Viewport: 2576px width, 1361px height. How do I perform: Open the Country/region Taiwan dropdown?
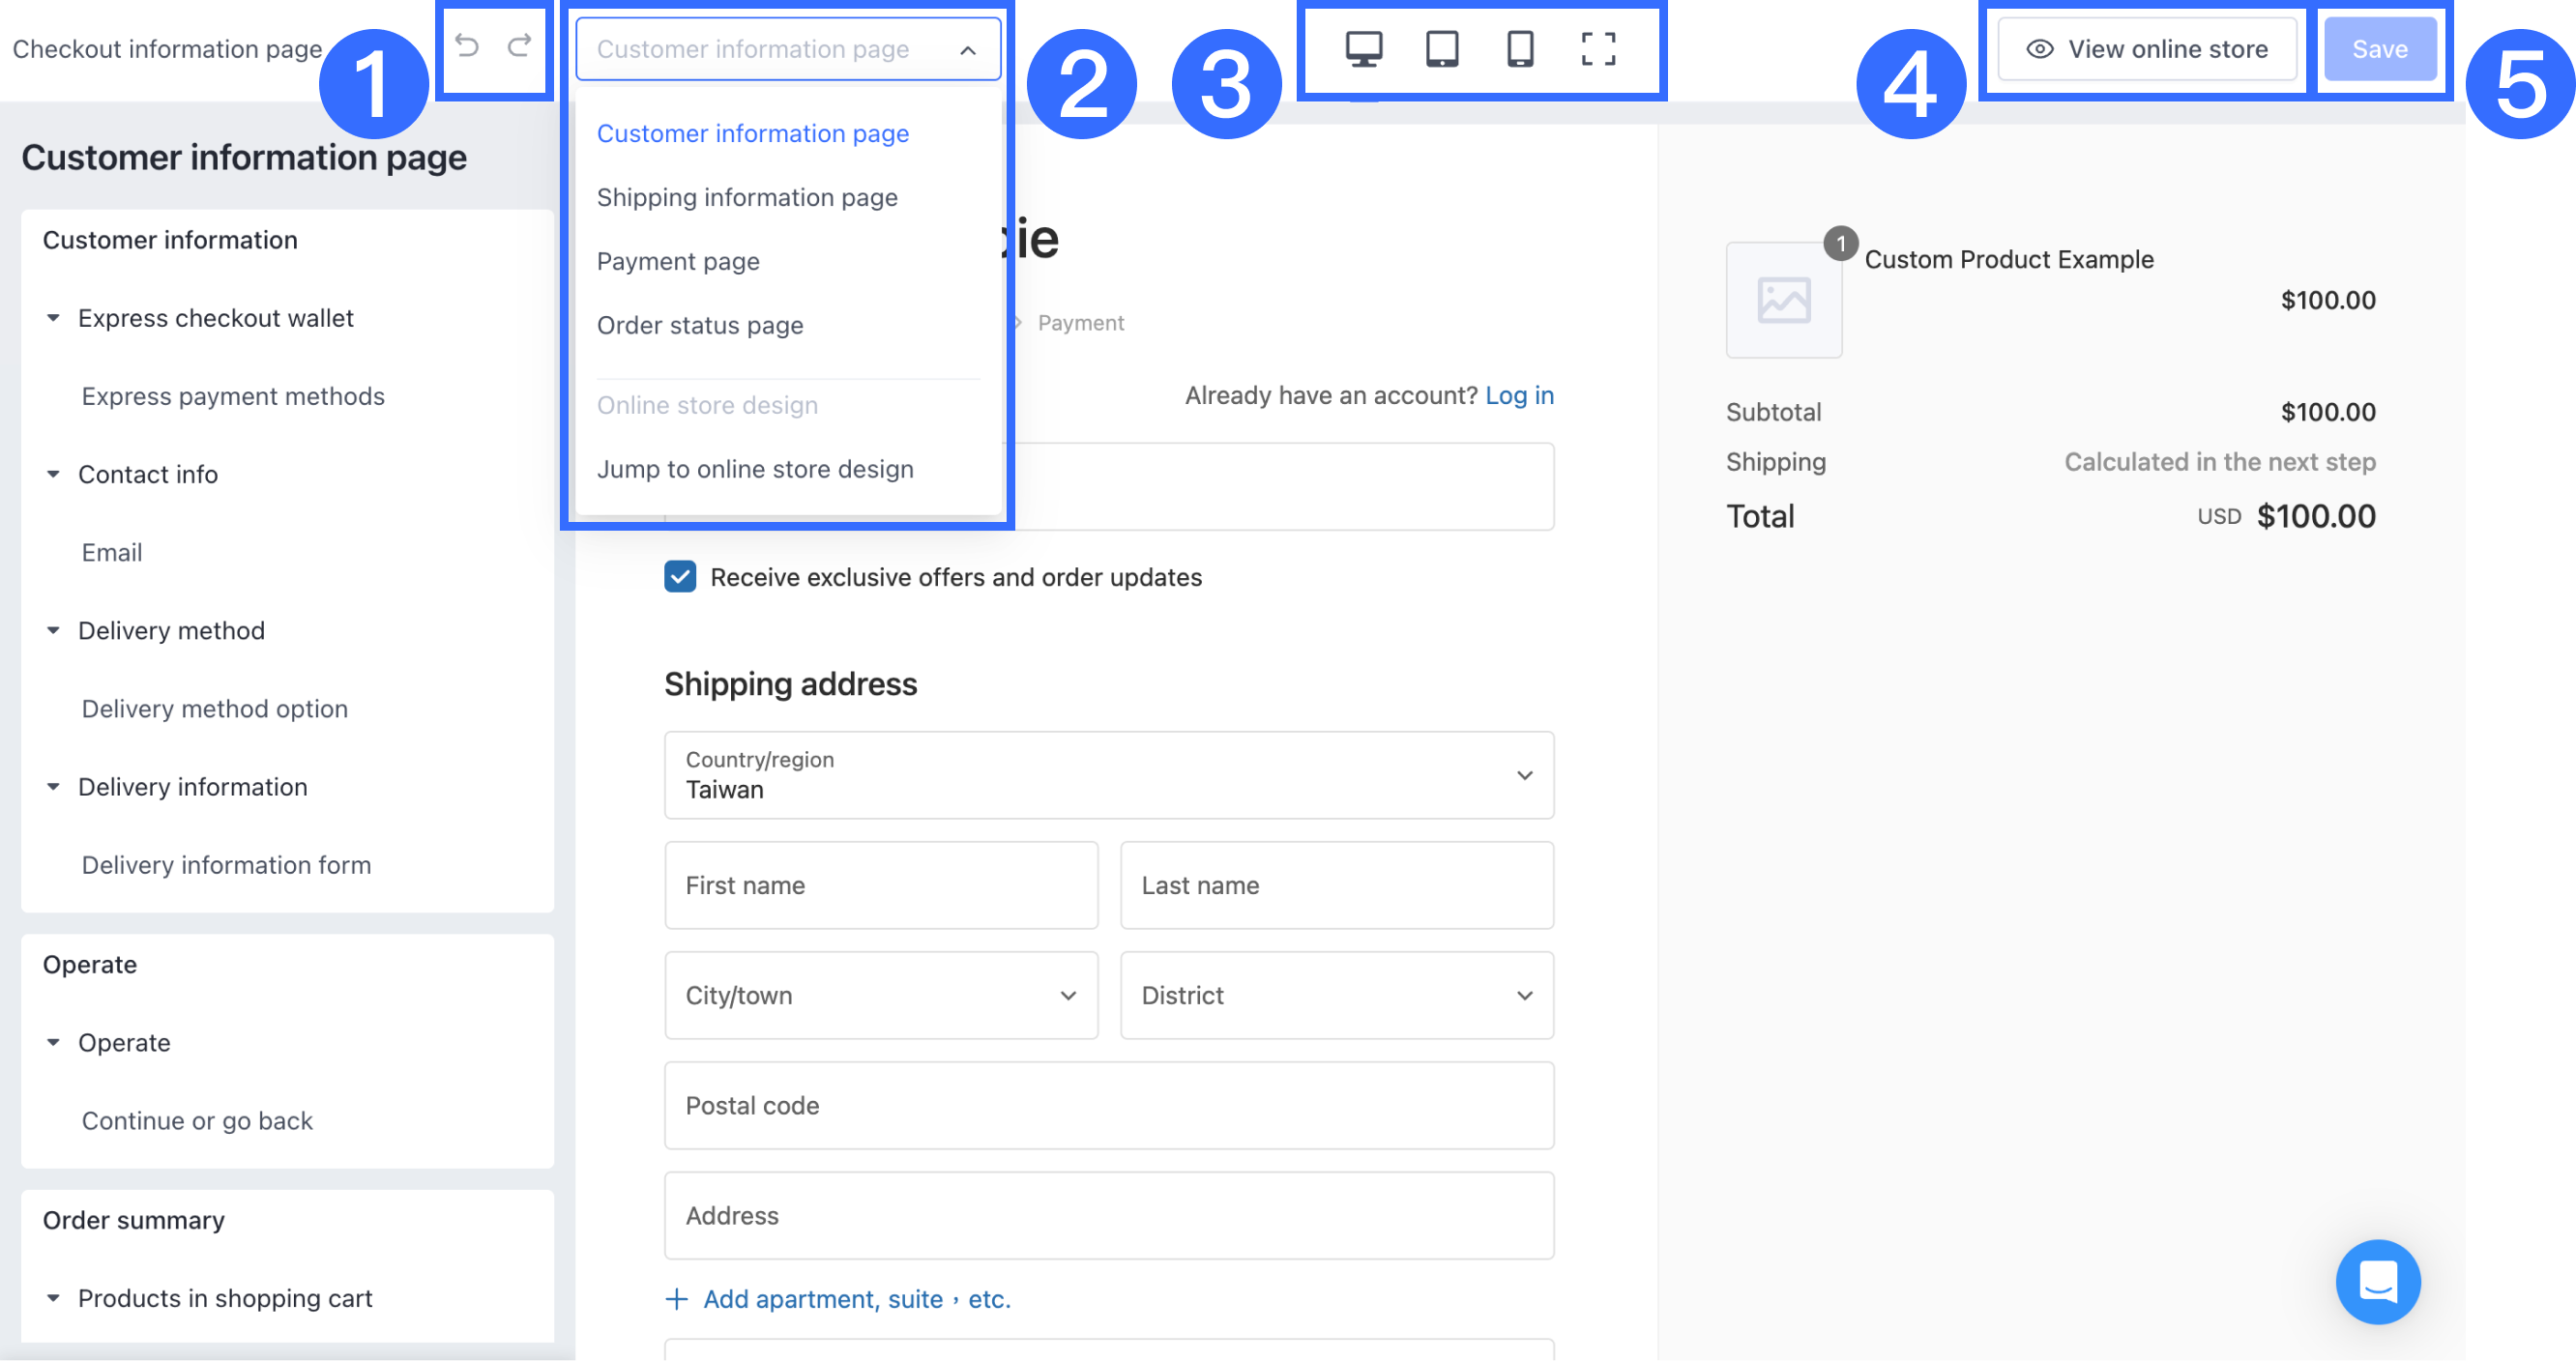click(1108, 775)
